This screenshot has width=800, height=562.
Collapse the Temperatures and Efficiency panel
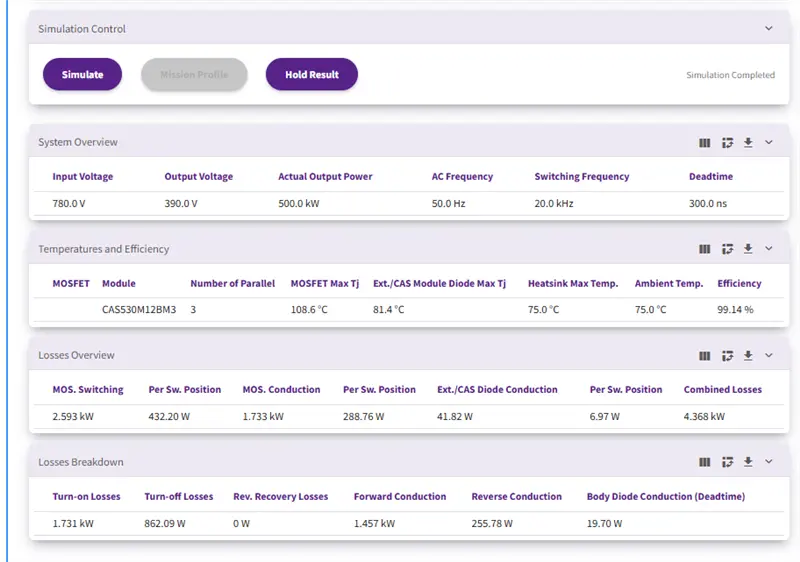coord(768,249)
